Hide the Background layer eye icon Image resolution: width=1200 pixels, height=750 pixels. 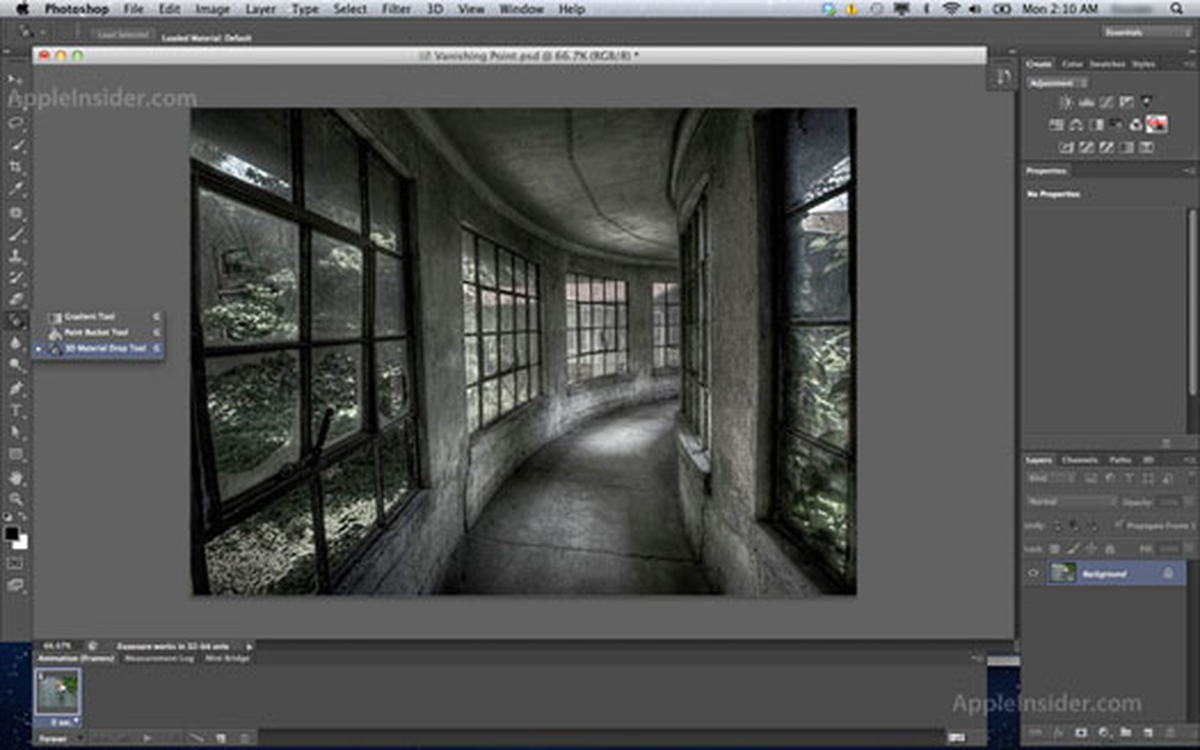click(x=1034, y=573)
